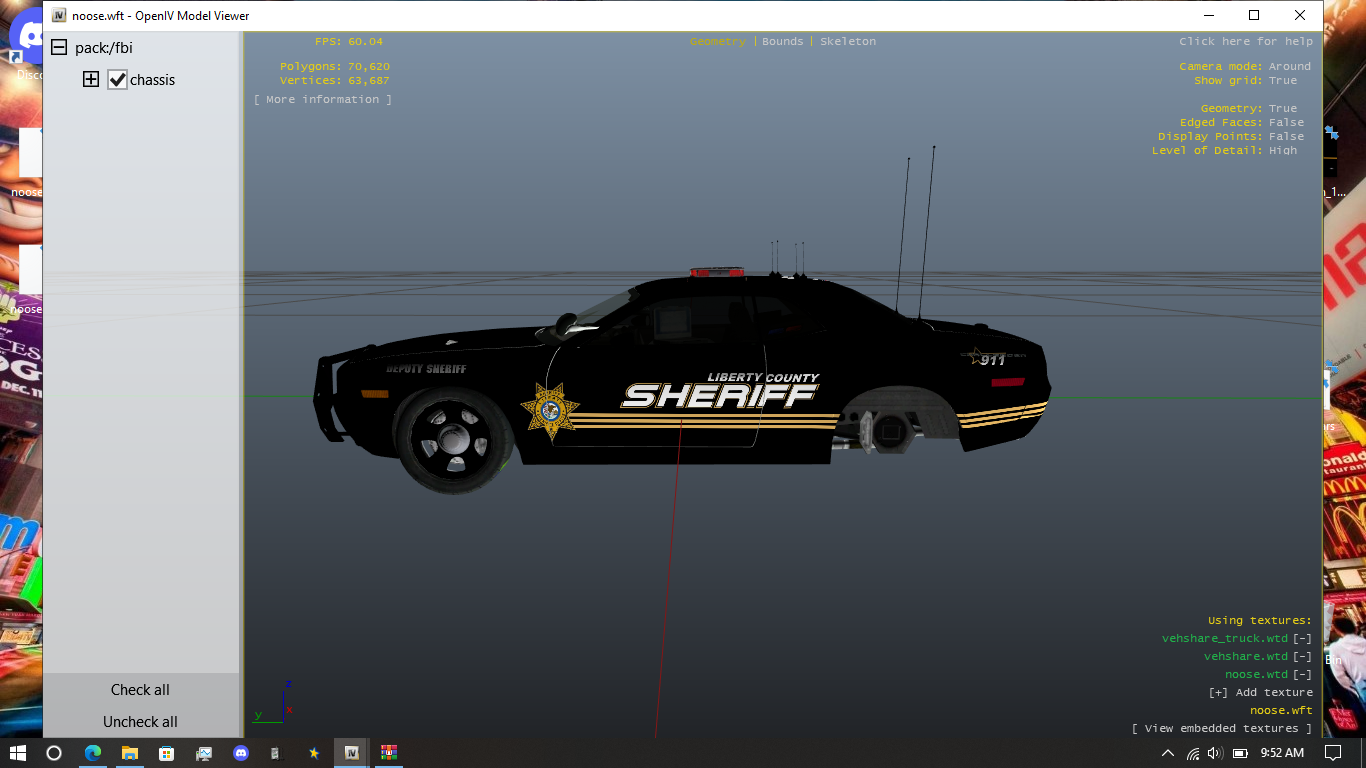Open the Microsoft Store taskbar icon
Screen dimensions: 1366x768
[167, 753]
